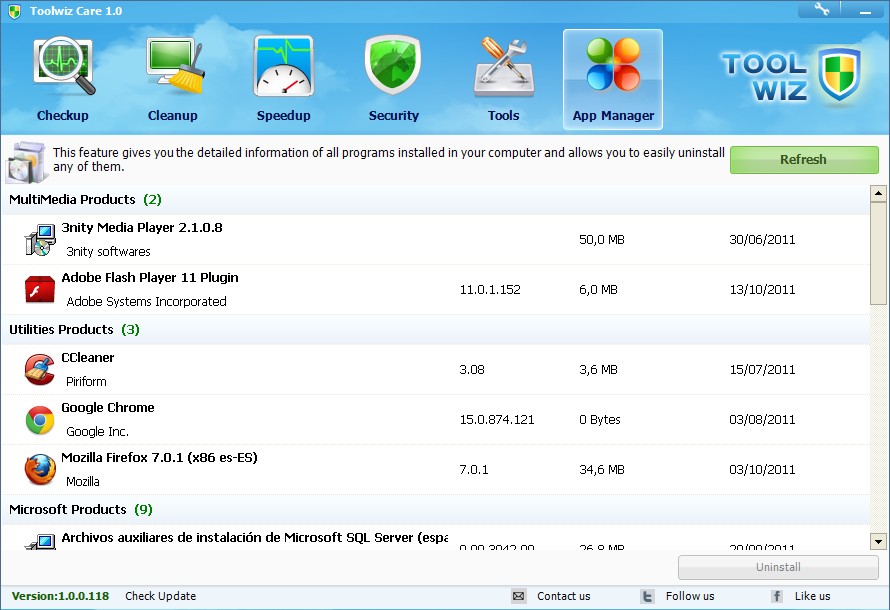Viewport: 890px width, 610px height.
Task: Click the date 30/06/2011
Action: (x=762, y=239)
